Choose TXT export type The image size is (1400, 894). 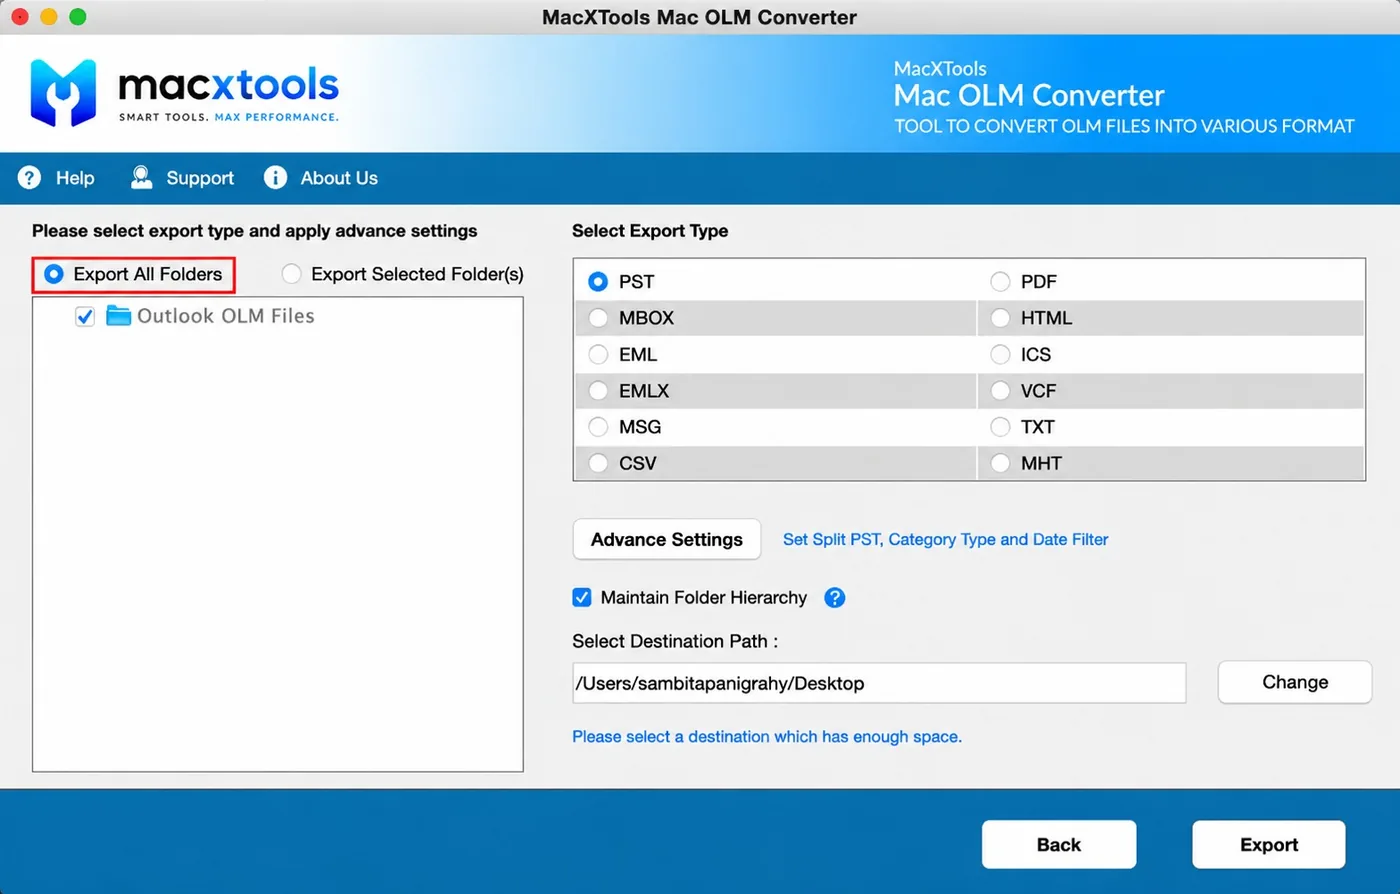click(x=1000, y=427)
